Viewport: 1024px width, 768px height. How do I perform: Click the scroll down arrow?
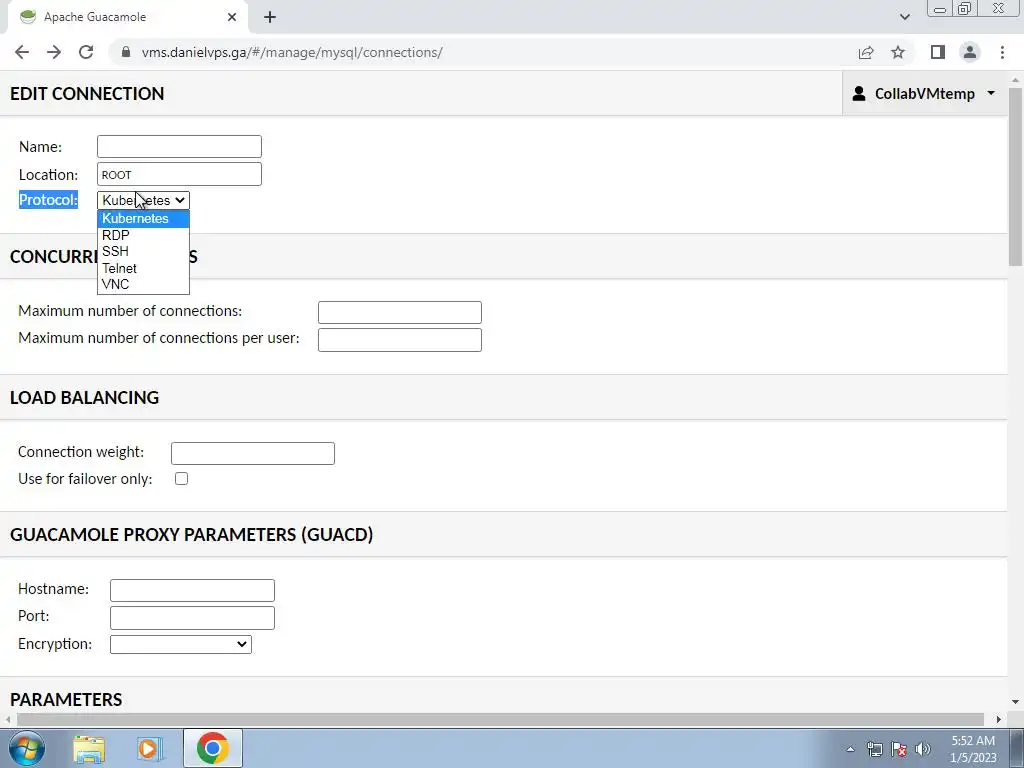1015,702
